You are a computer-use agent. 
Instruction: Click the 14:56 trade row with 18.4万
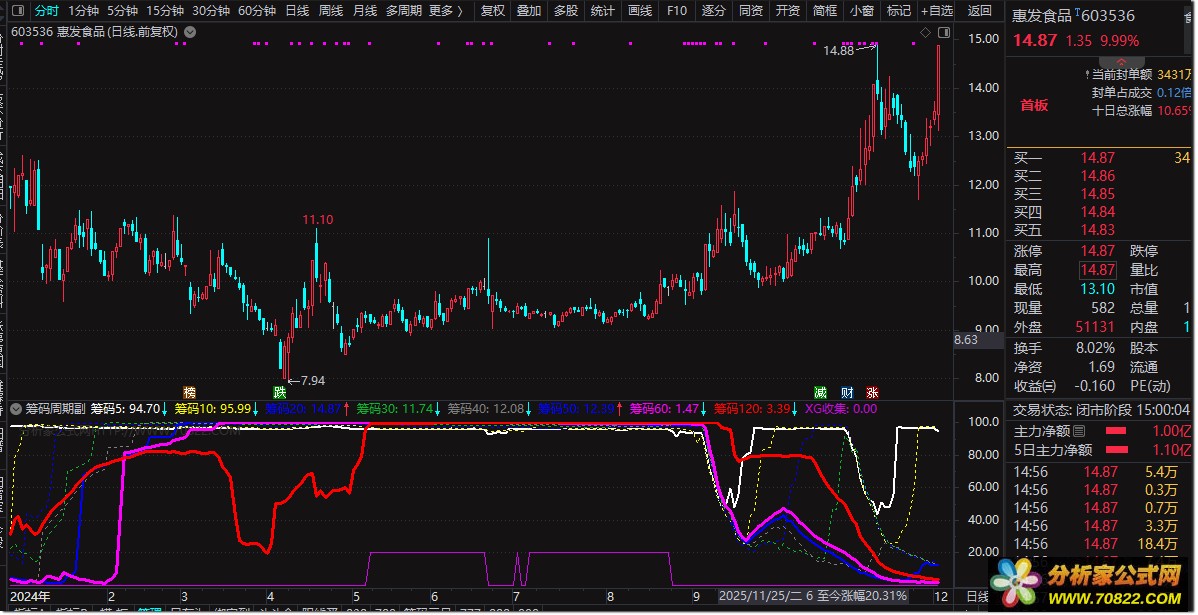tap(1100, 544)
